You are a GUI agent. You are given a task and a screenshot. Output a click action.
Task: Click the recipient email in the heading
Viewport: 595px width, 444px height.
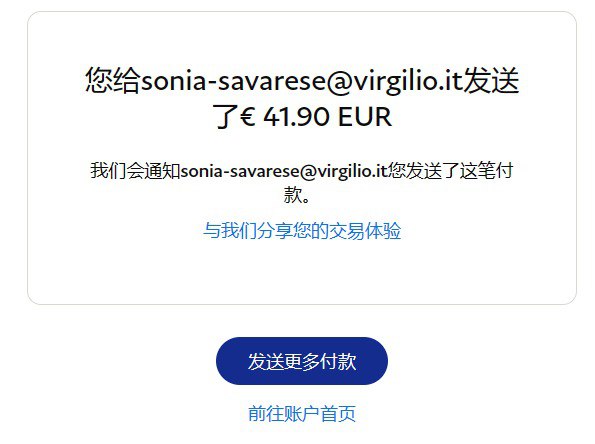coord(302,80)
